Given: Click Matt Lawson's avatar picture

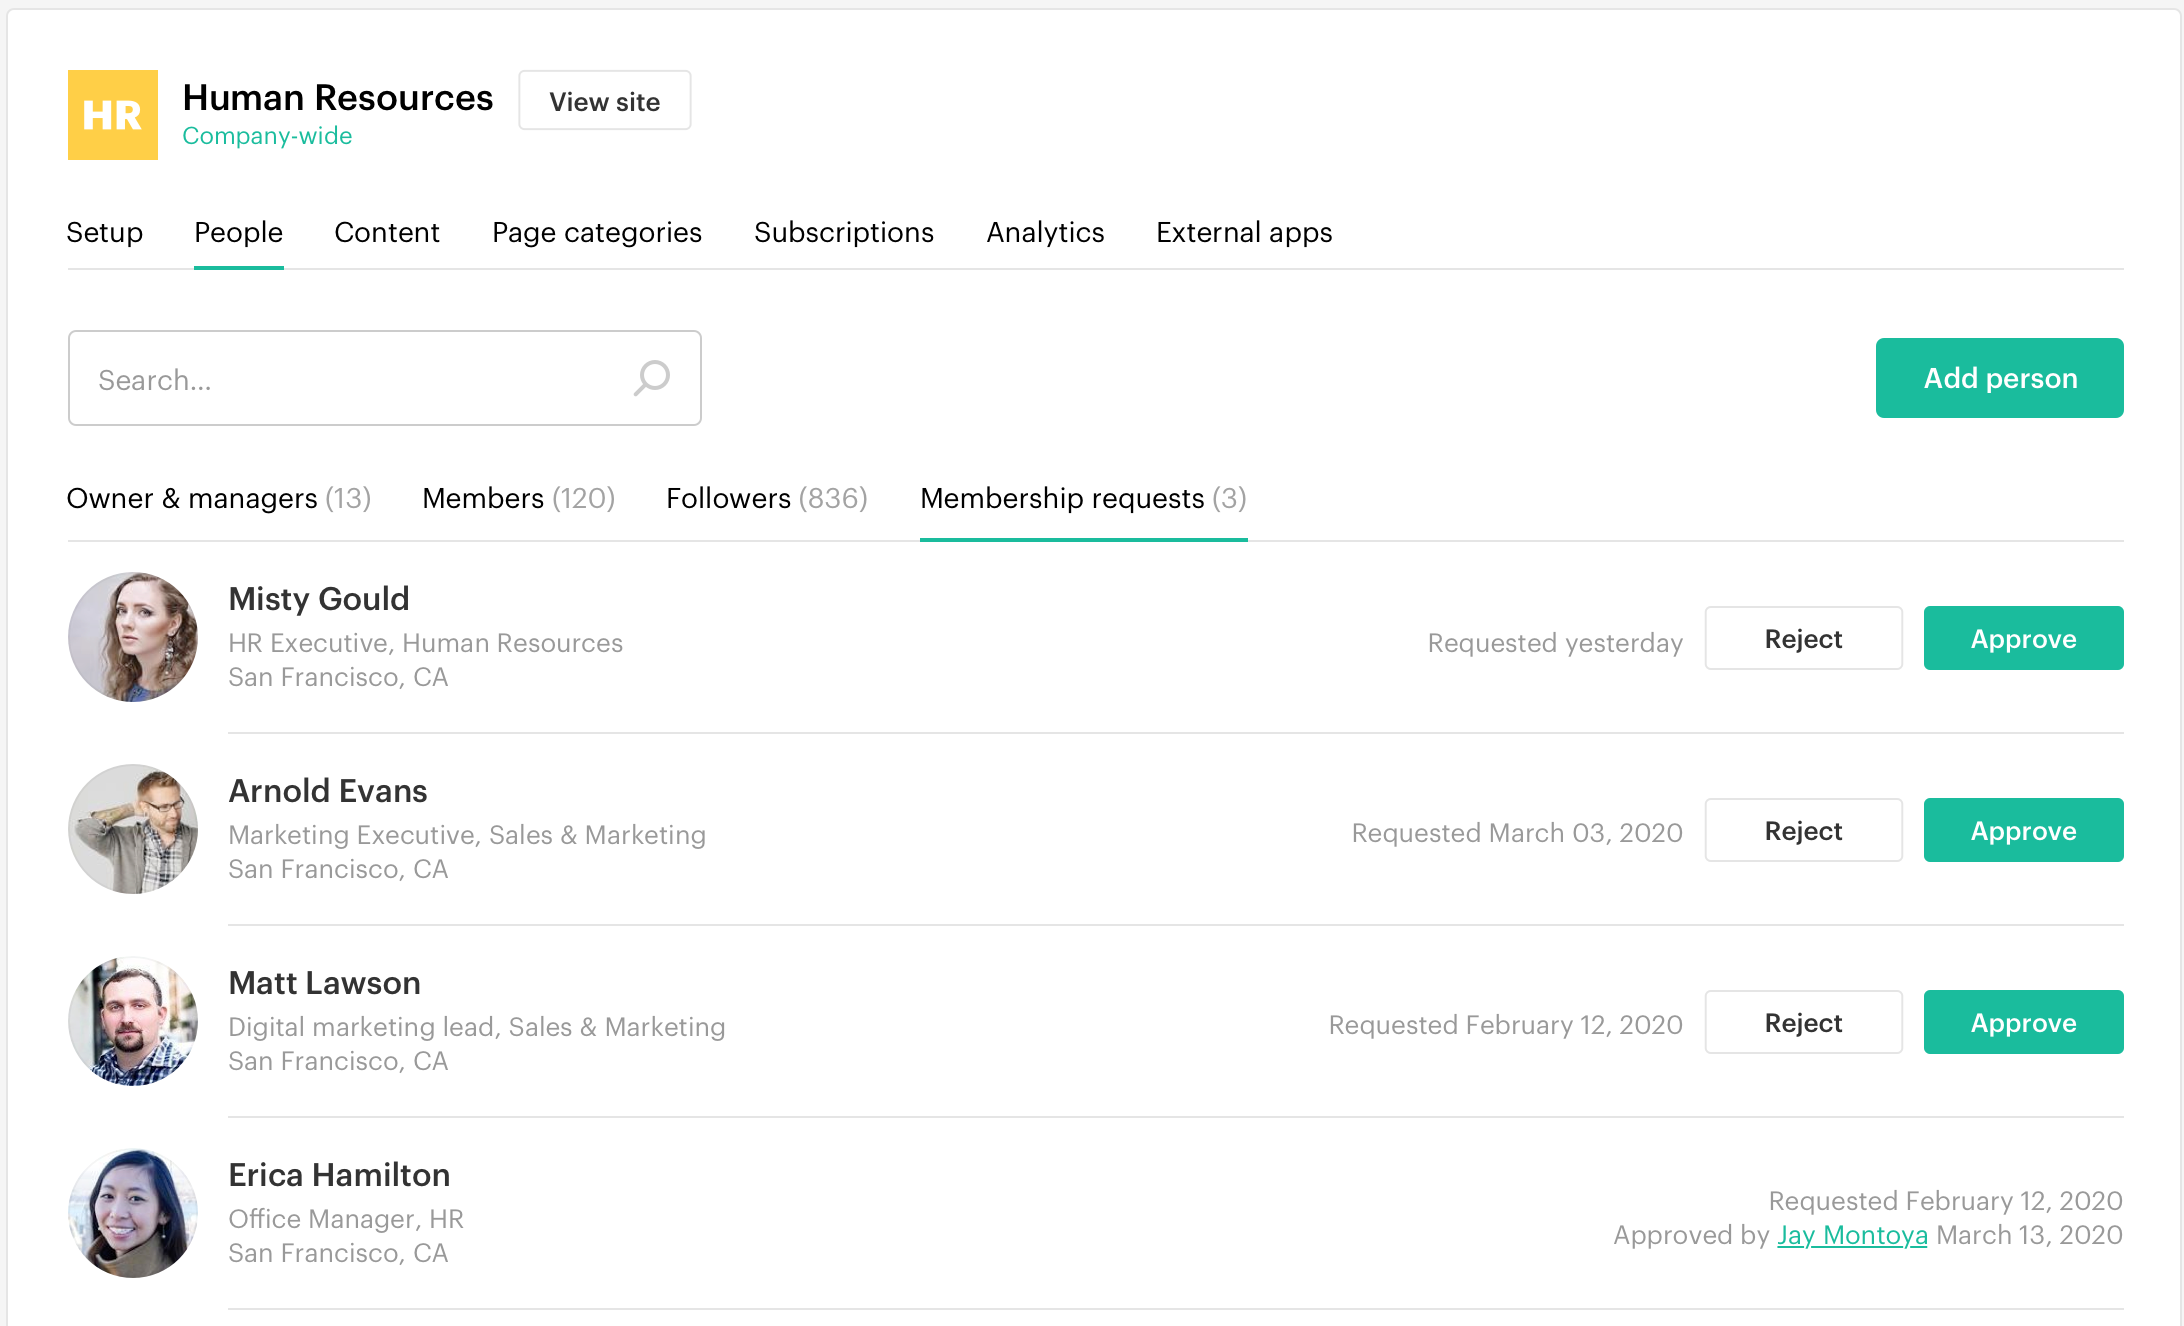Looking at the screenshot, I should pos(133,1021).
